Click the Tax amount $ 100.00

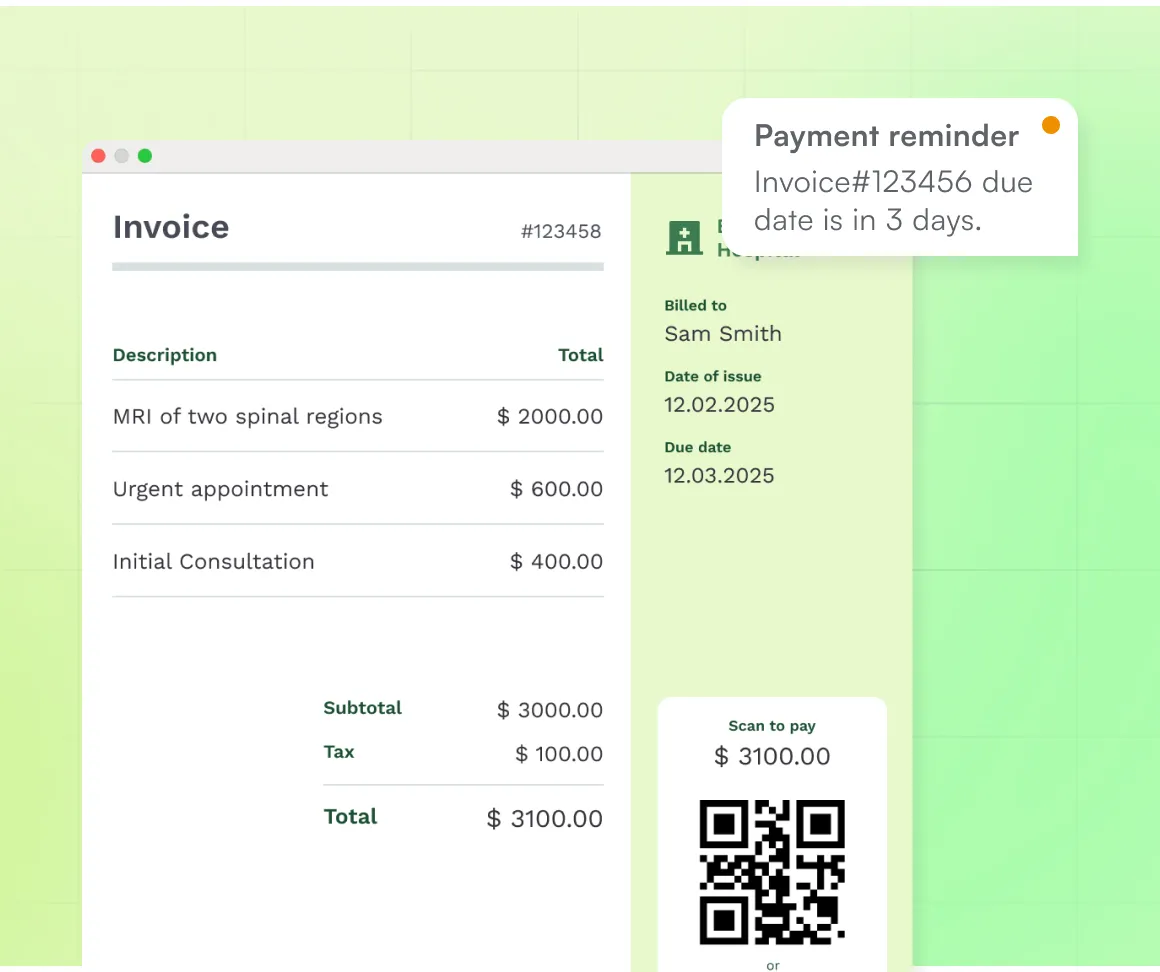click(558, 754)
